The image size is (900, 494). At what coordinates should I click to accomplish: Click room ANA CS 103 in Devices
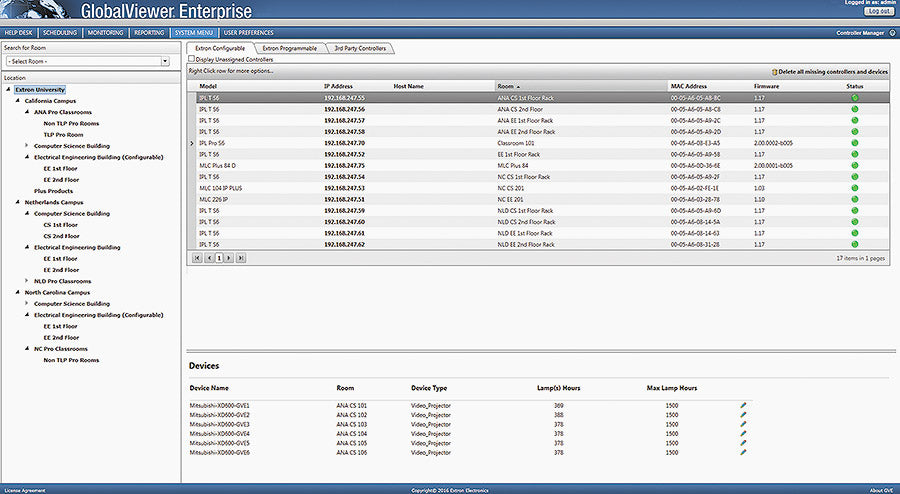pos(352,424)
